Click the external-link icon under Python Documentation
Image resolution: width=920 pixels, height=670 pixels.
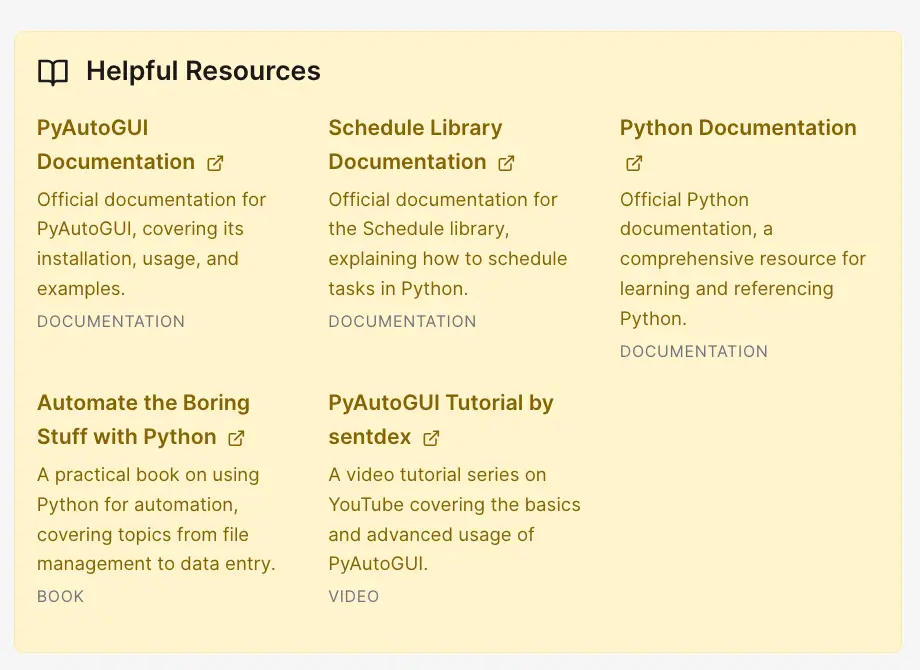tap(634, 163)
